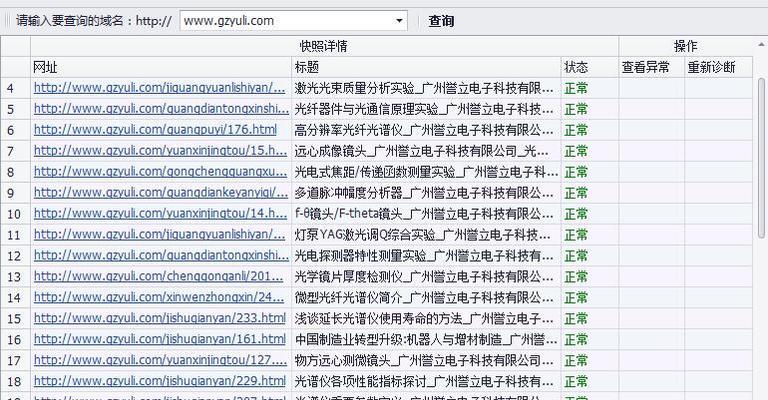Open the yuanxinjingtou/15 link

coord(160,151)
